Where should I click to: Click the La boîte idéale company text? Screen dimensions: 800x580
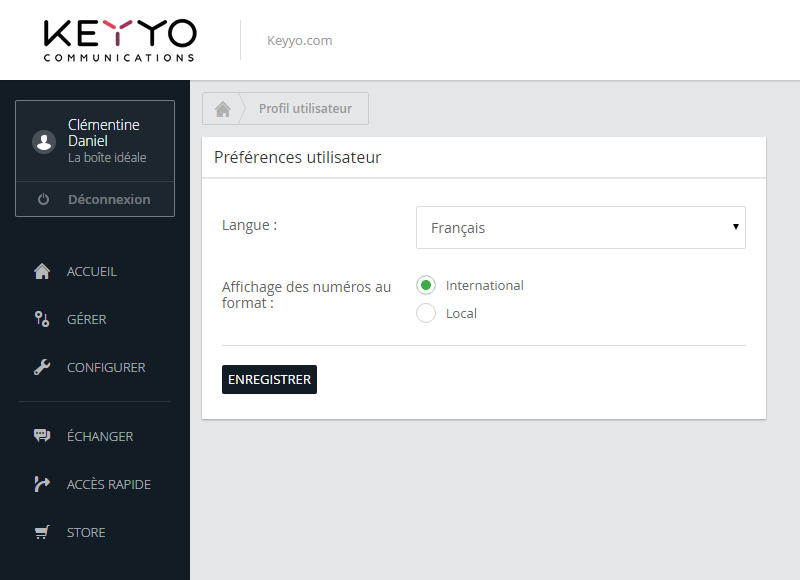tap(107, 158)
